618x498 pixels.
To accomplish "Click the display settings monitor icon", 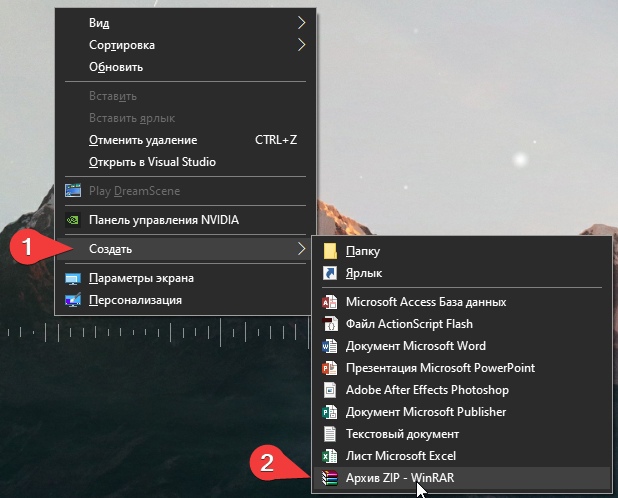I will pos(73,278).
